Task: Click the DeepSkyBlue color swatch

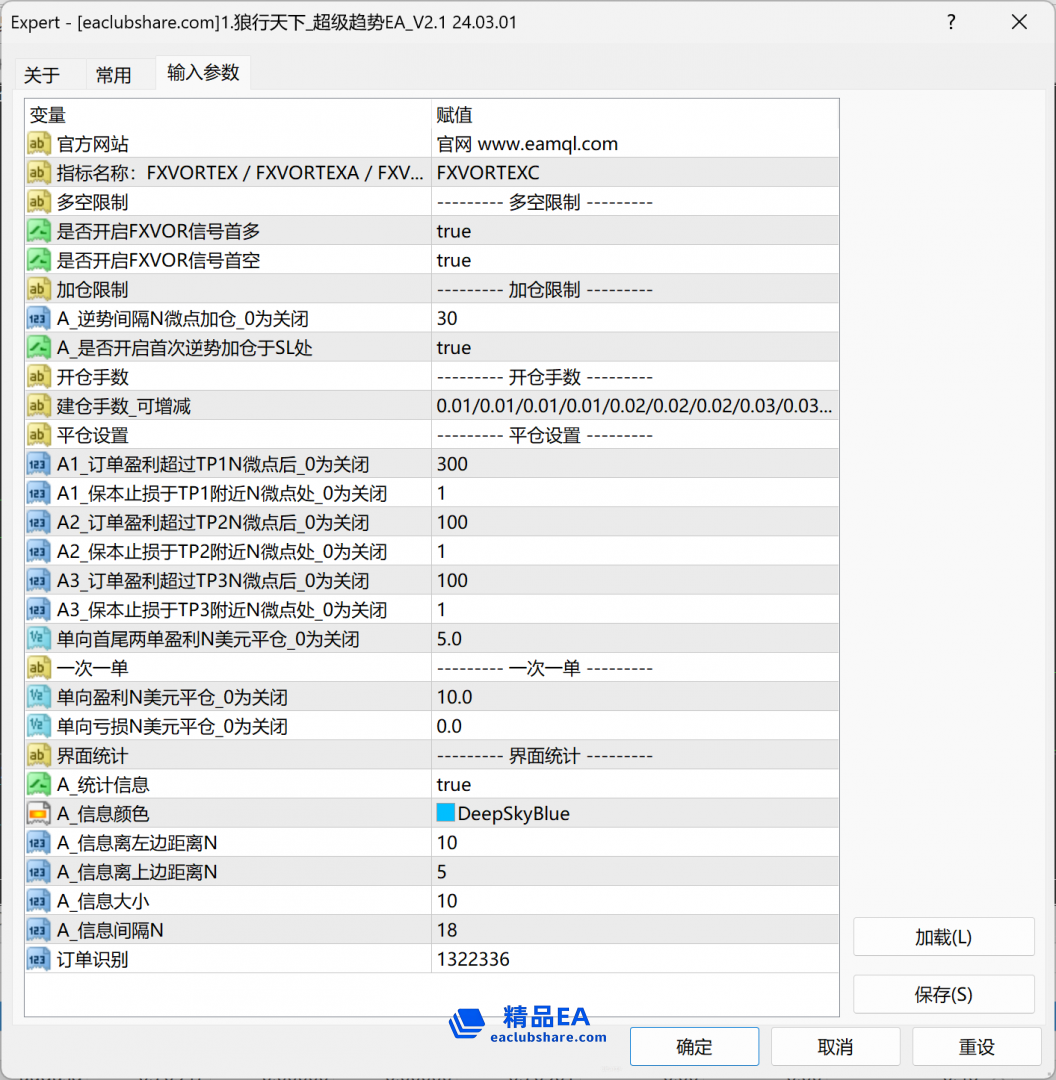Action: pos(446,814)
